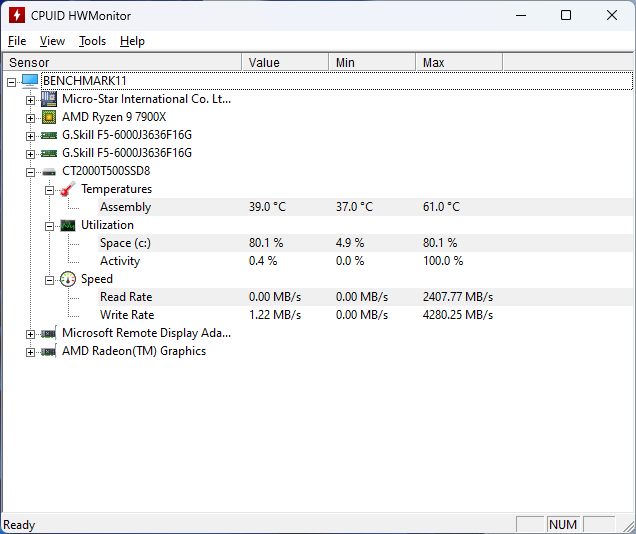The image size is (636, 534).
Task: Click the Activity value 0.4 %
Action: 263,261
